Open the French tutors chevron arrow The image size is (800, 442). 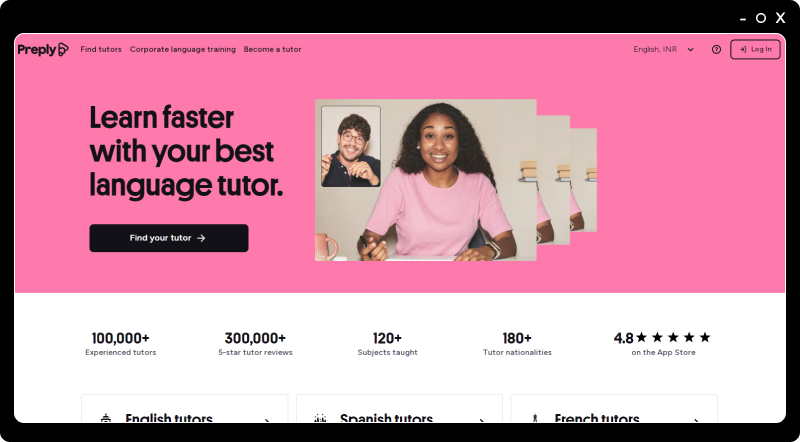[x=697, y=420]
